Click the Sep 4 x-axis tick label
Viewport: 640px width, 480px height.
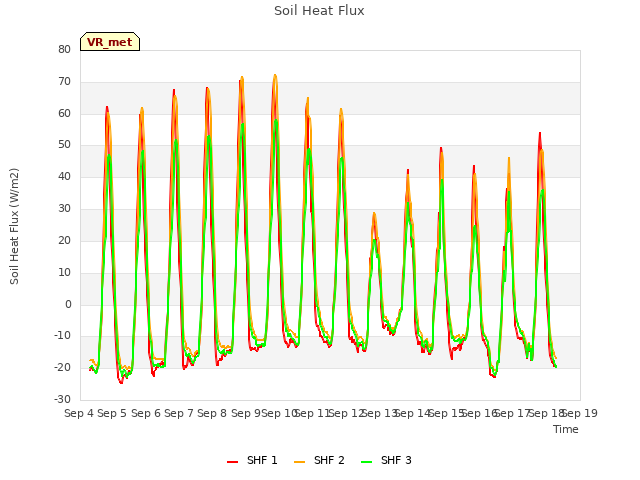[79, 413]
